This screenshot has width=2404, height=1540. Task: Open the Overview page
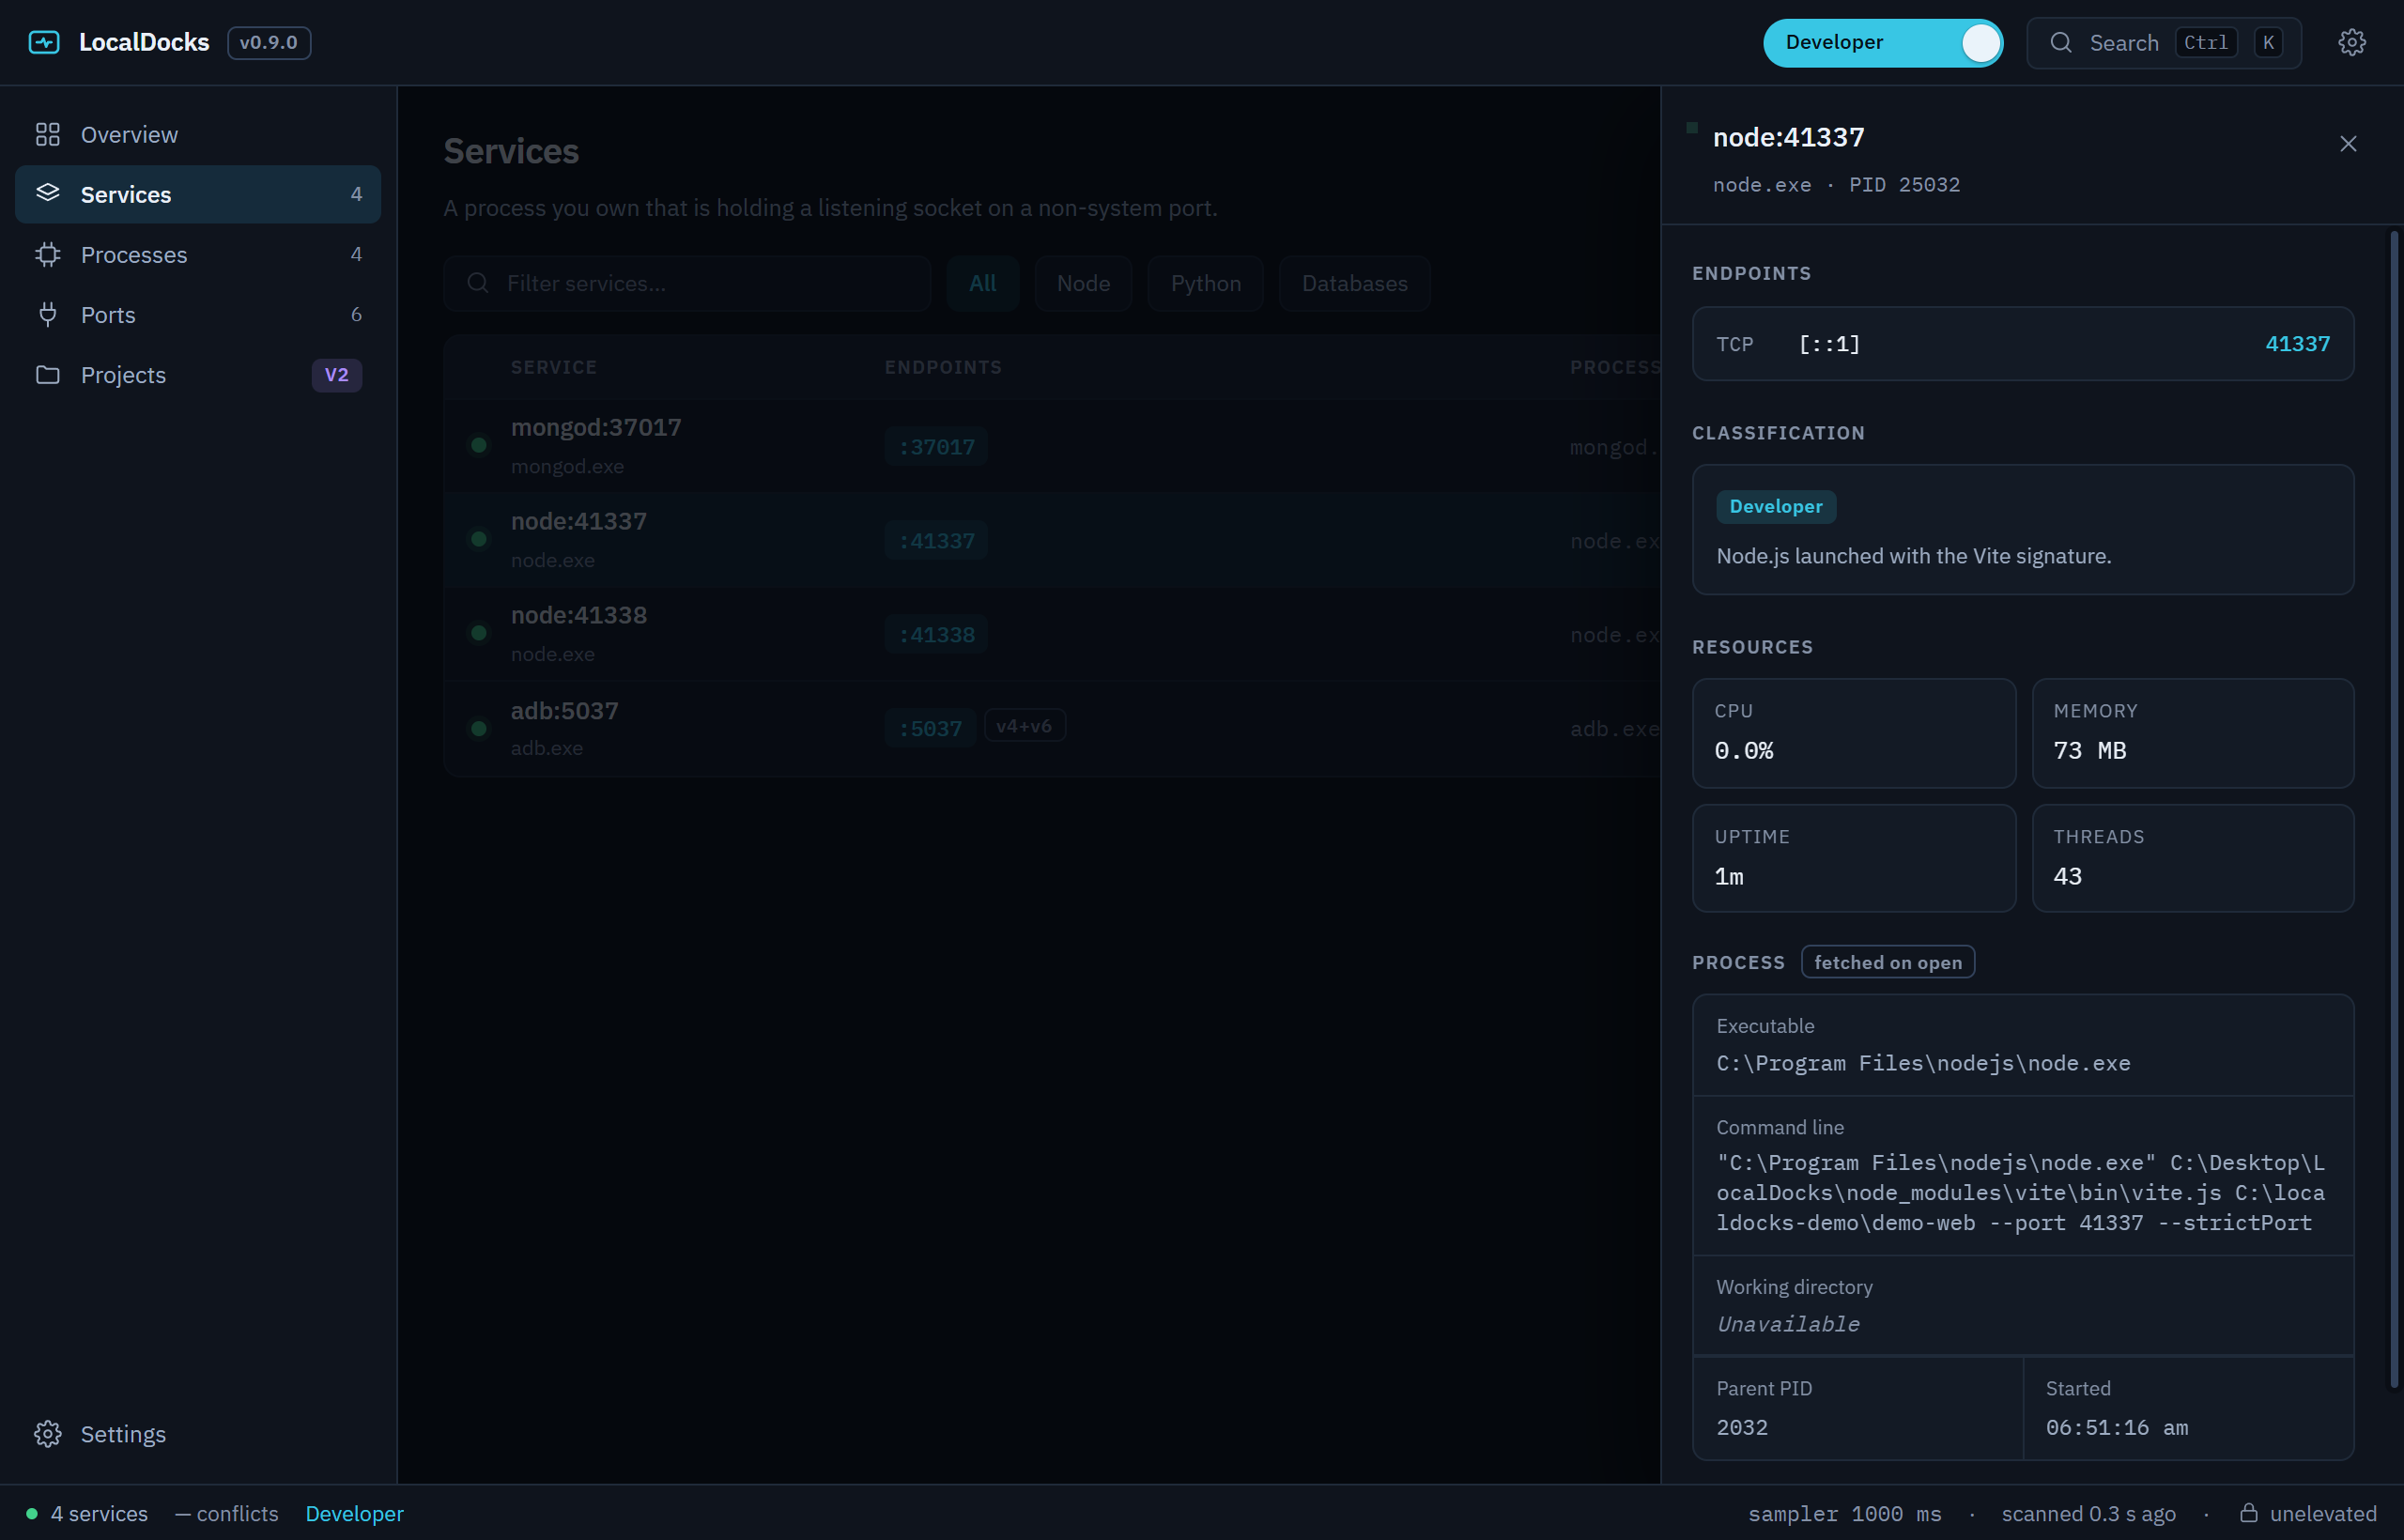pos(198,134)
